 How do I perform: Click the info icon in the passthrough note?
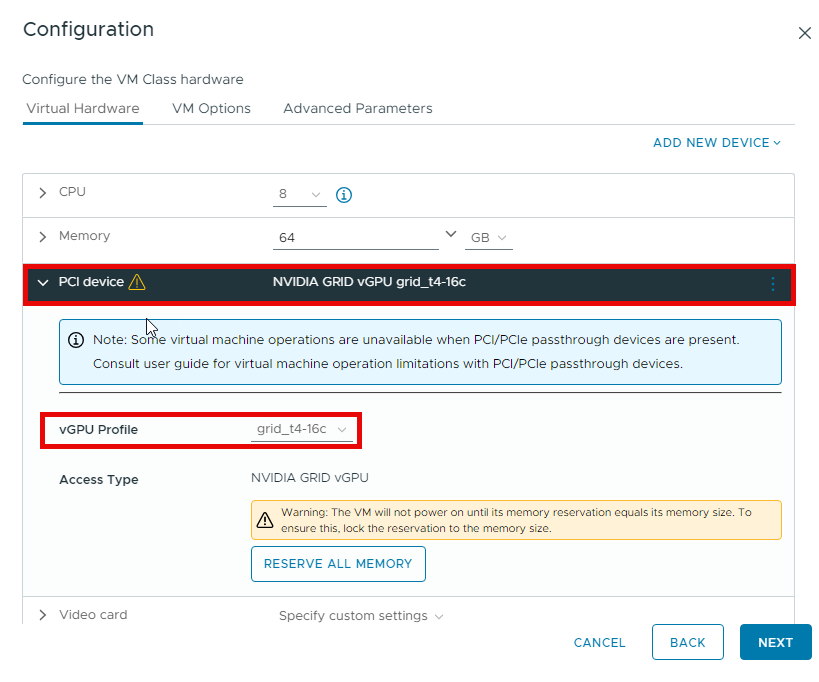point(76,340)
